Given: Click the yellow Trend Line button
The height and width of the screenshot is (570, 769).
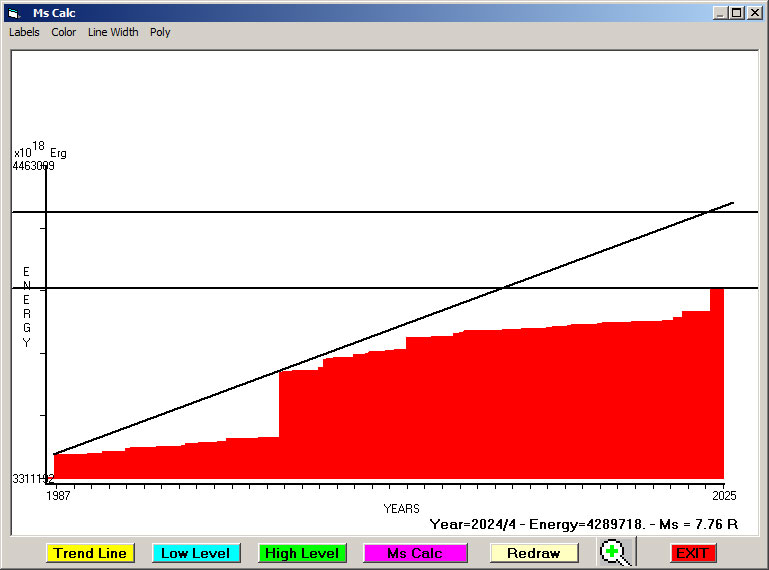Looking at the screenshot, I should click(x=90, y=553).
